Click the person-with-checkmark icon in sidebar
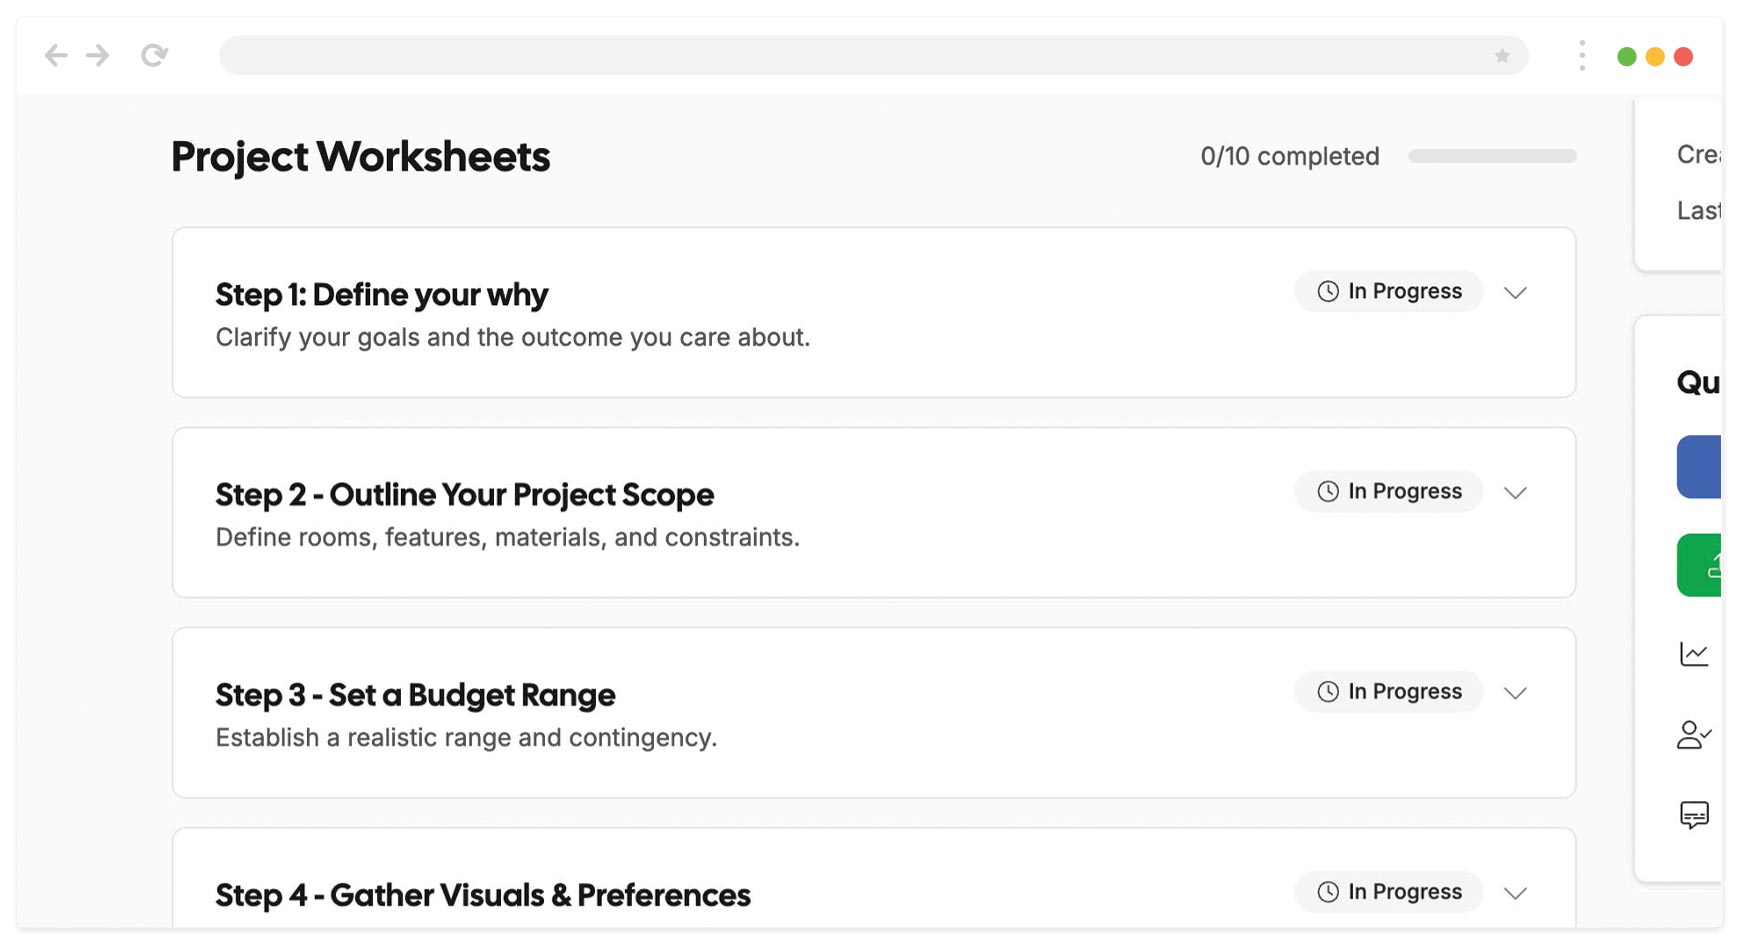 click(x=1694, y=737)
